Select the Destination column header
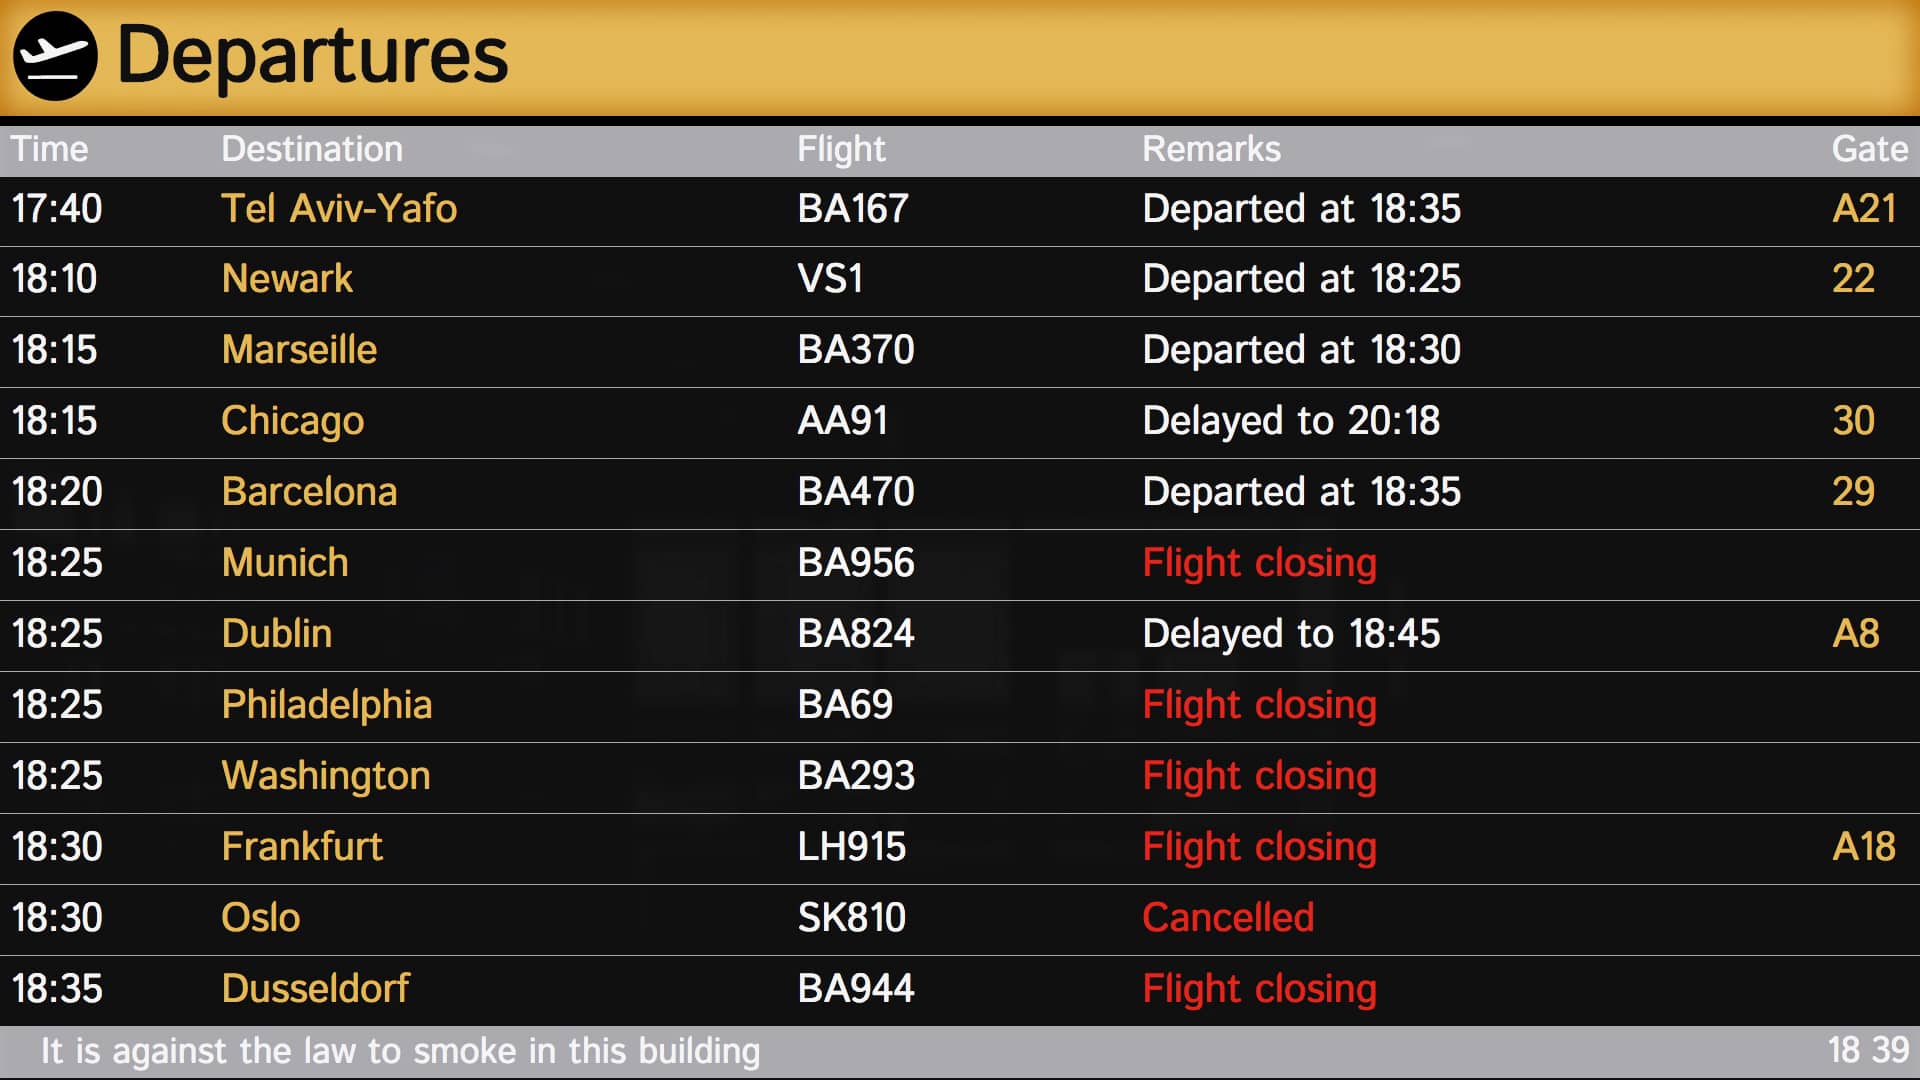The image size is (1920, 1080). (312, 149)
